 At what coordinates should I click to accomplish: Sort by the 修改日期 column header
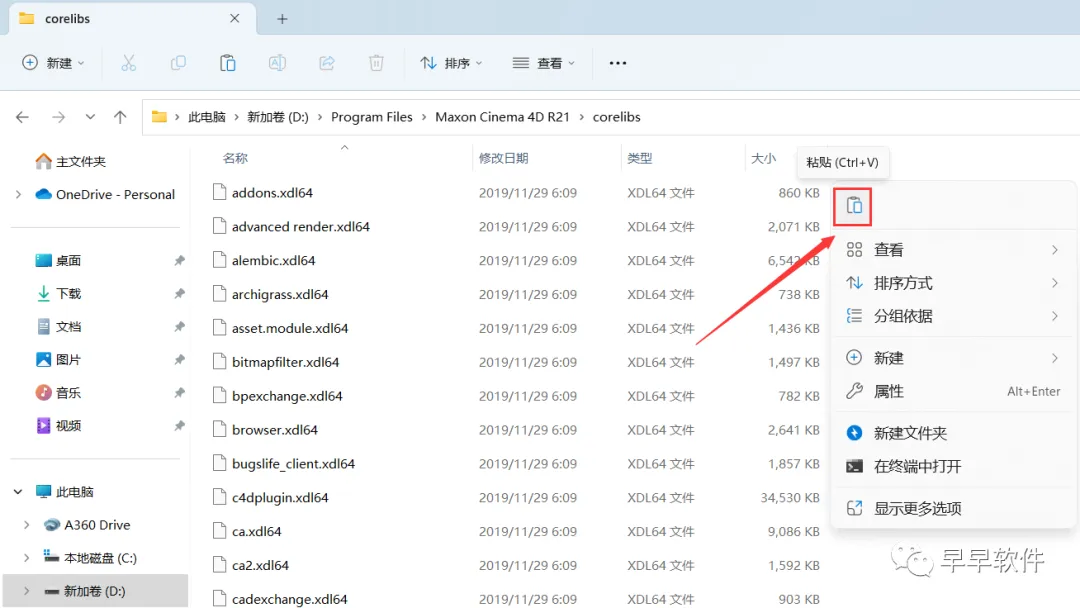[503, 158]
